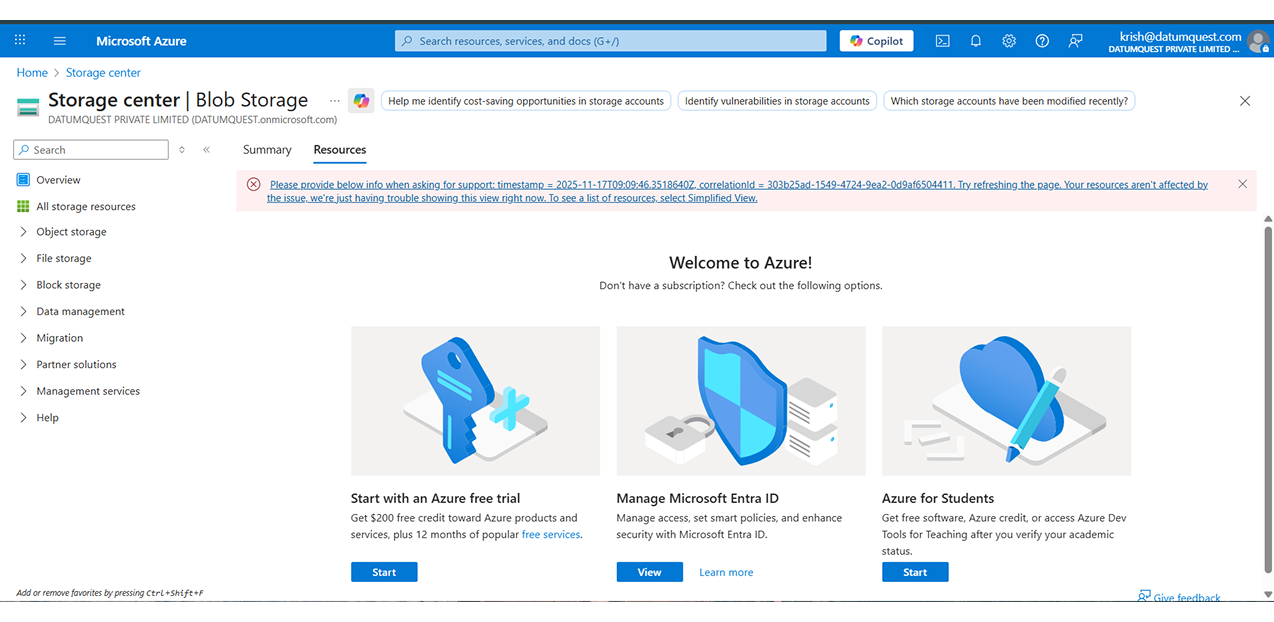Open the Copilot button in the top bar
The height and width of the screenshot is (622, 1274).
(876, 40)
